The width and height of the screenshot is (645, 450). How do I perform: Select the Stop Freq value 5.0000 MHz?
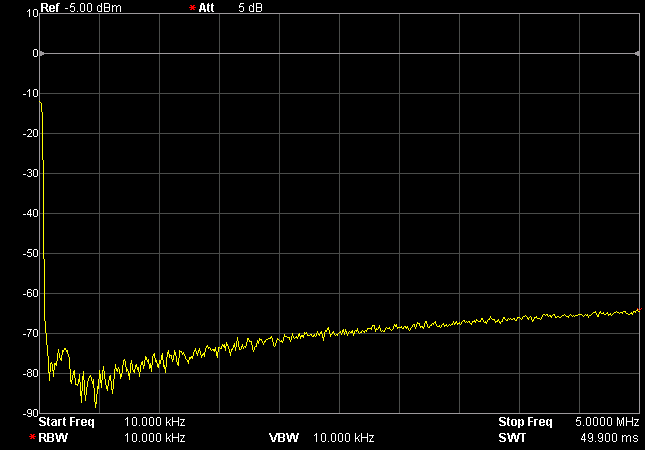click(607, 422)
